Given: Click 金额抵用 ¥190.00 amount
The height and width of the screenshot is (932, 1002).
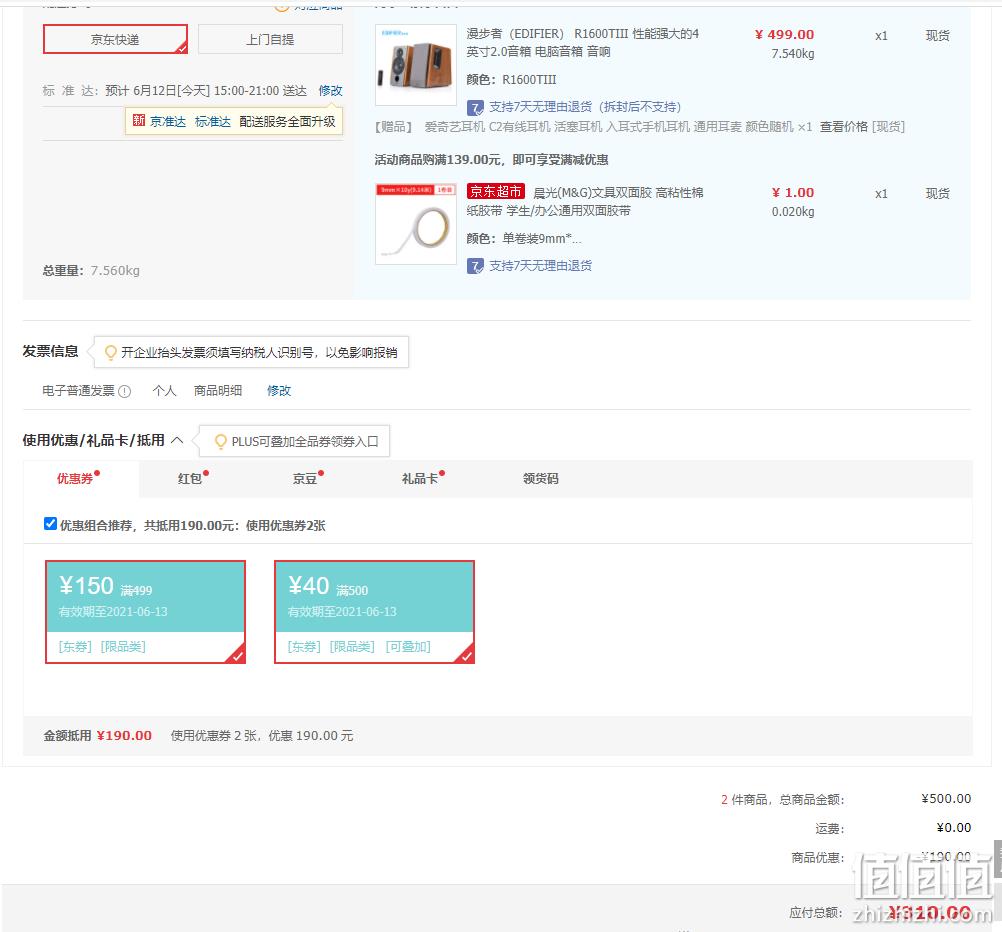Looking at the screenshot, I should coord(125,736).
